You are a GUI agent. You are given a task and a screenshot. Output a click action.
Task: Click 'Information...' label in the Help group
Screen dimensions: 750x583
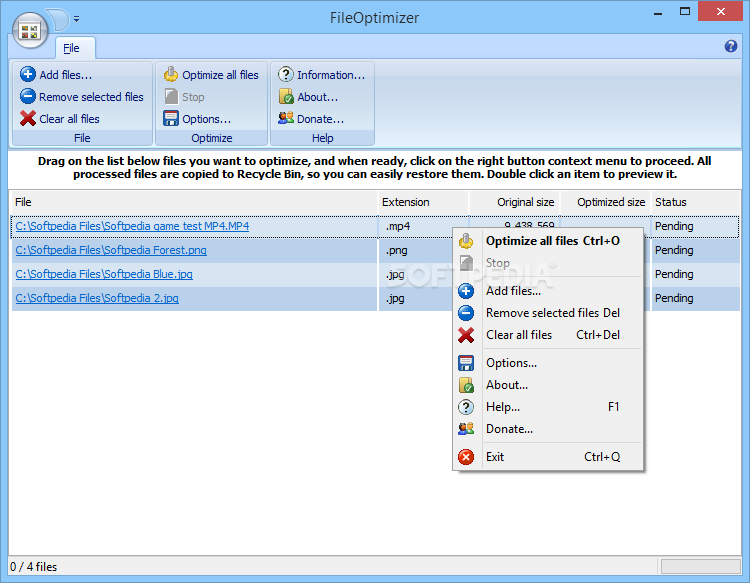(x=331, y=75)
